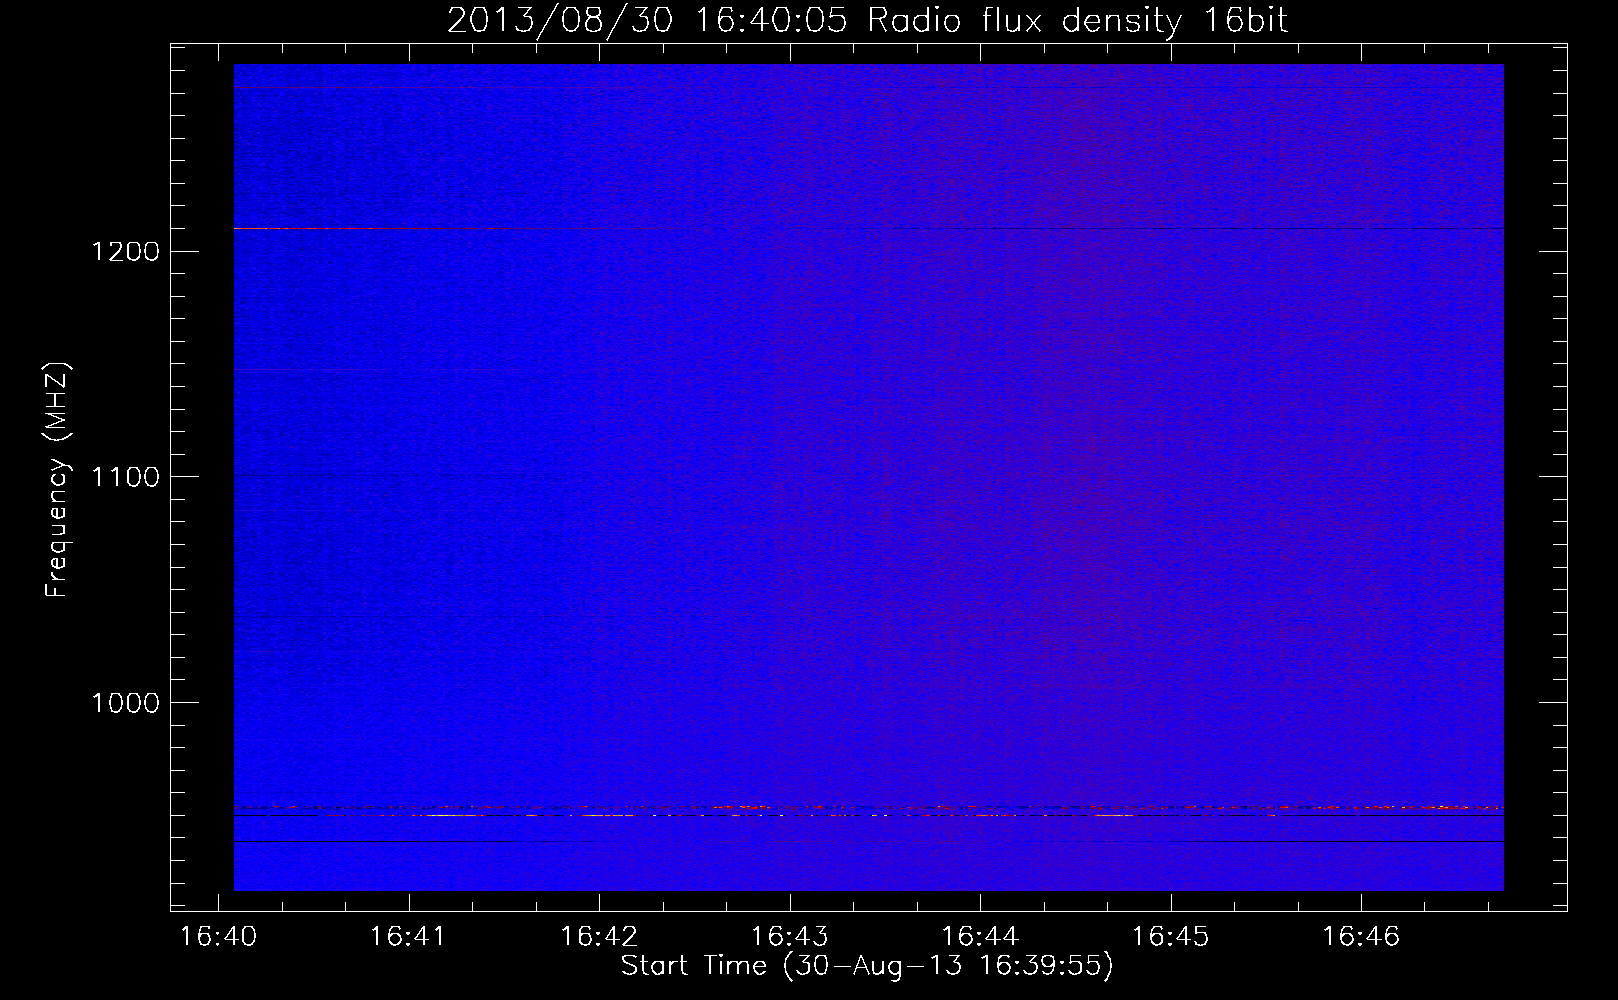The width and height of the screenshot is (1618, 1000).
Task: Click the white streak below the 955 MHz band
Action: (455, 816)
